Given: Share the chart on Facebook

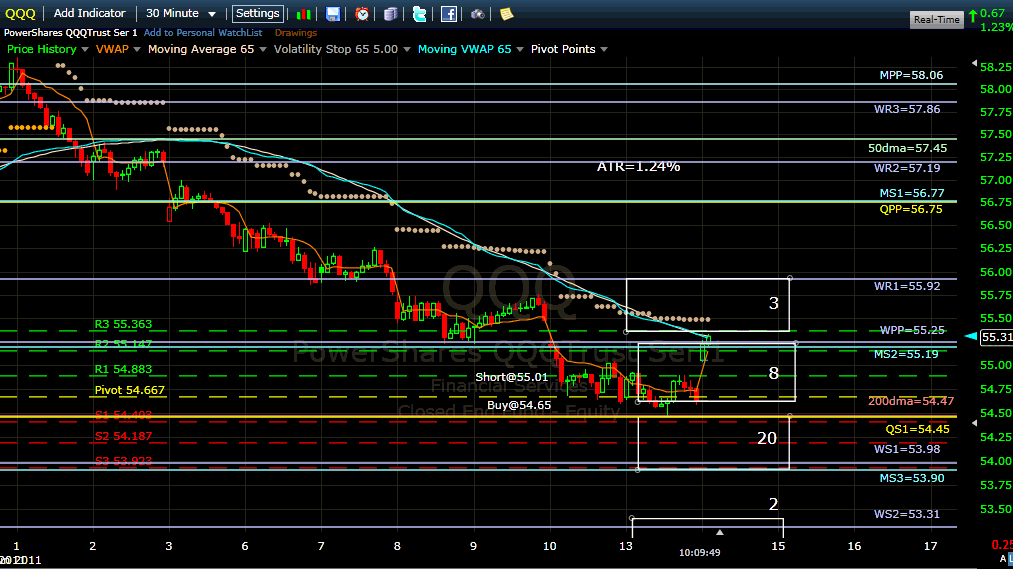Looking at the screenshot, I should point(449,14).
